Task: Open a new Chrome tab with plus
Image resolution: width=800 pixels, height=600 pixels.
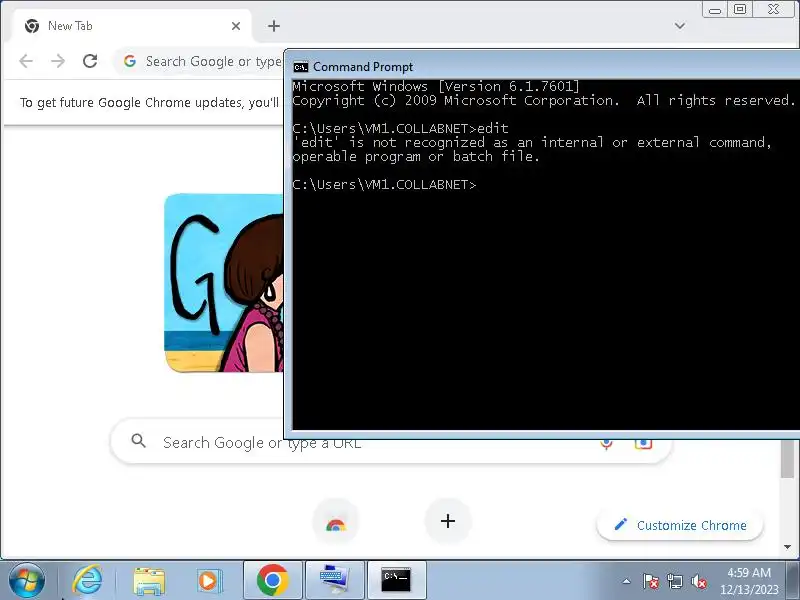Action: point(274,26)
